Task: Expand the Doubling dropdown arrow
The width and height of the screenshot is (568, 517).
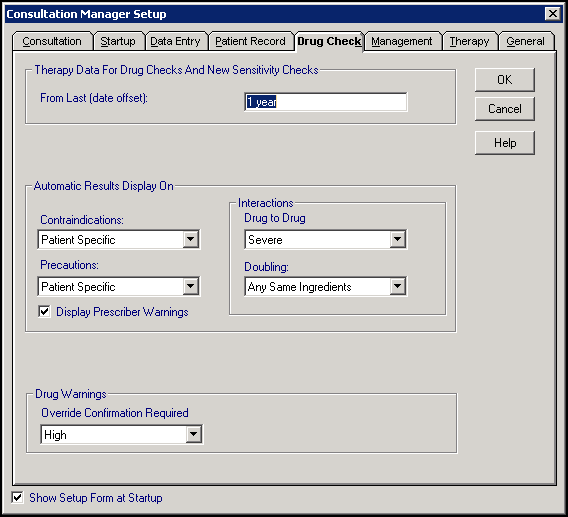Action: [397, 287]
